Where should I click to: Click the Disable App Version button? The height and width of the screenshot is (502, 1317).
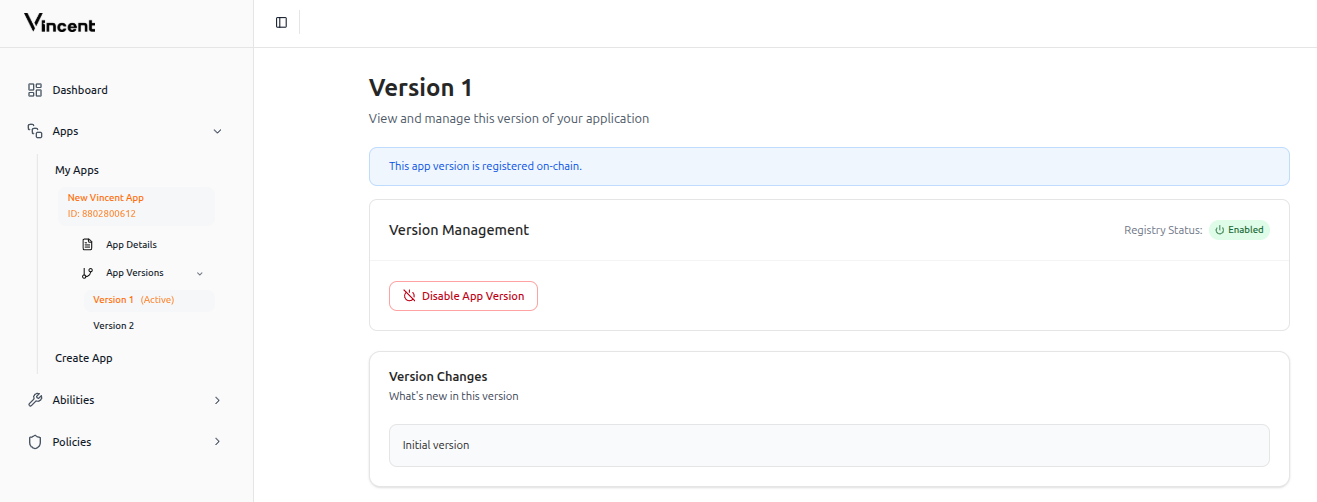tap(463, 296)
